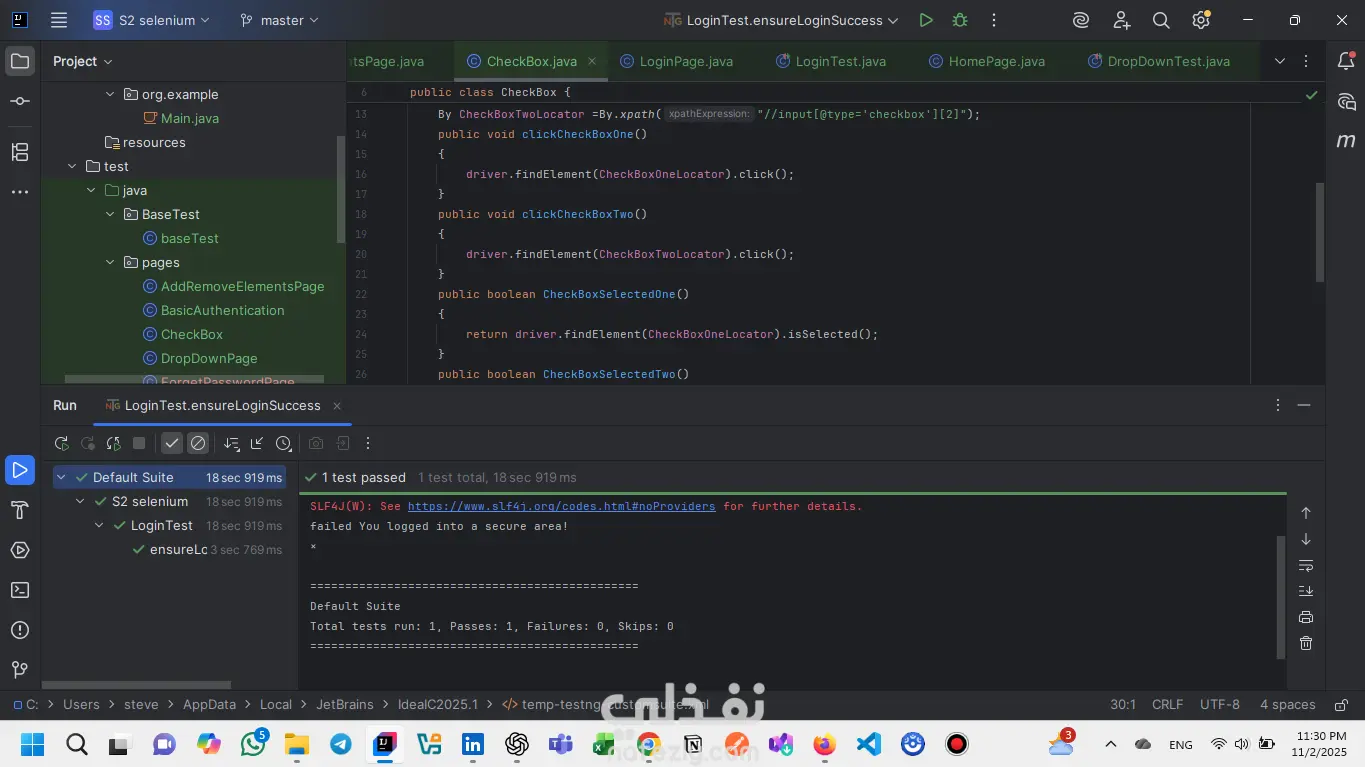
Task: Toggle Show Passed tests checkmark
Action: [x=172, y=443]
